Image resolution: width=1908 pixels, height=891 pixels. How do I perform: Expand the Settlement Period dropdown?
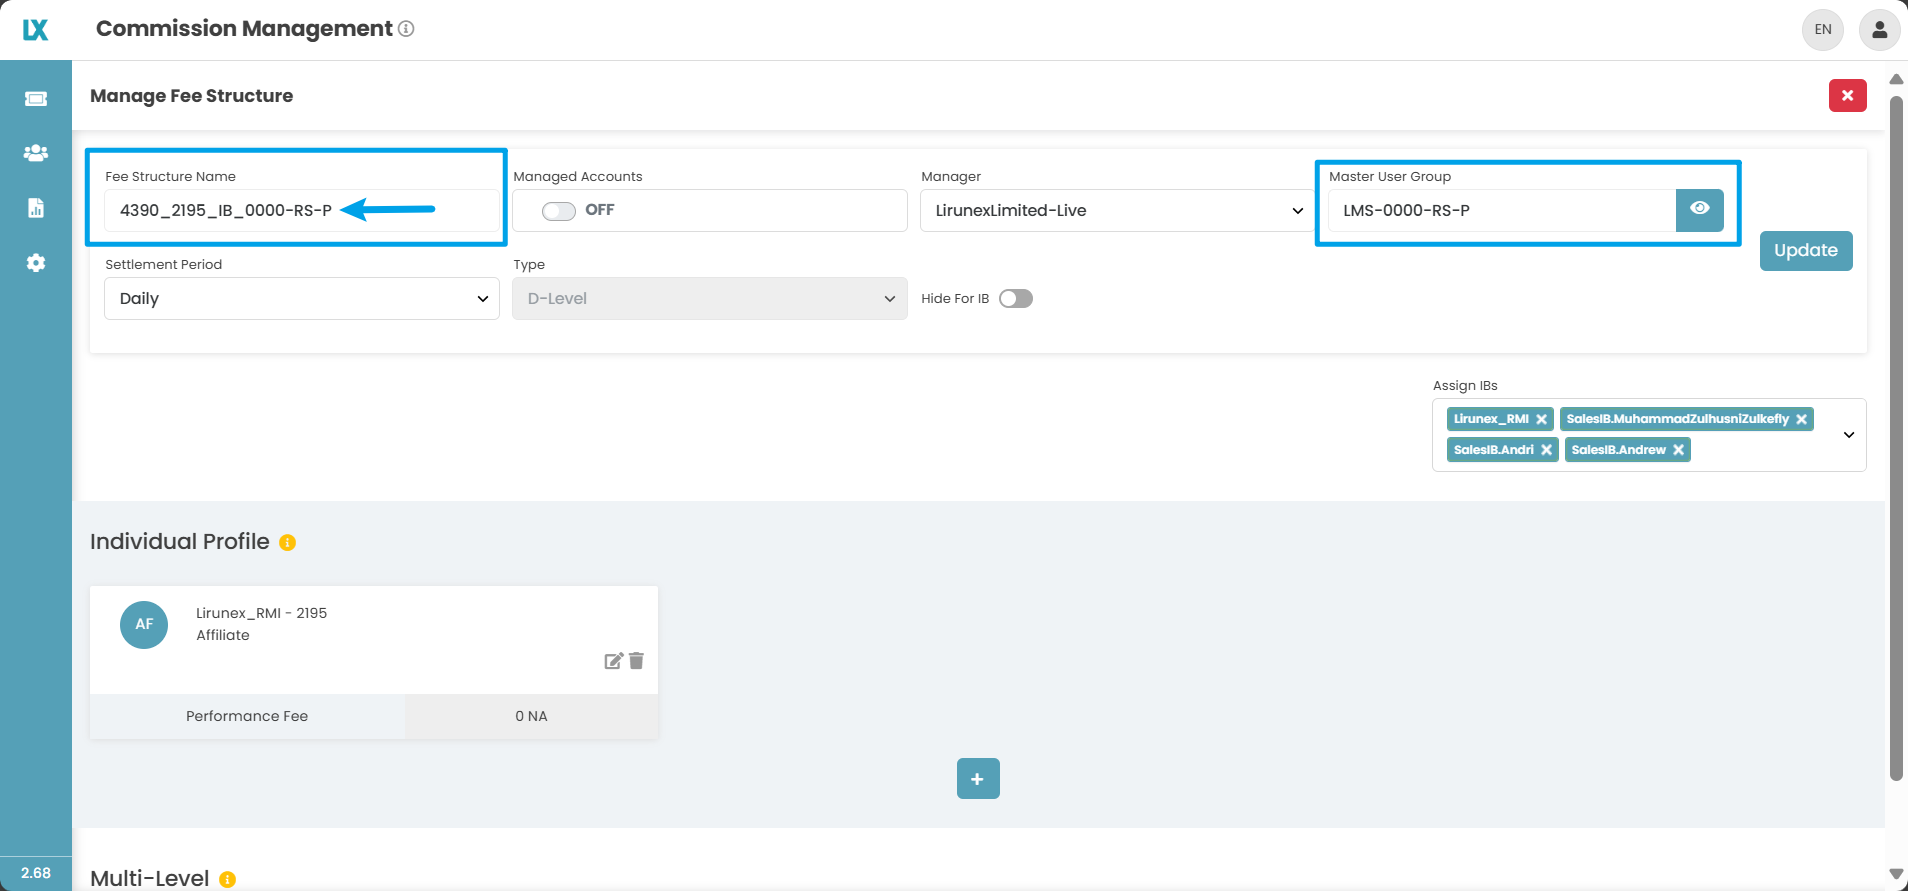[301, 299]
